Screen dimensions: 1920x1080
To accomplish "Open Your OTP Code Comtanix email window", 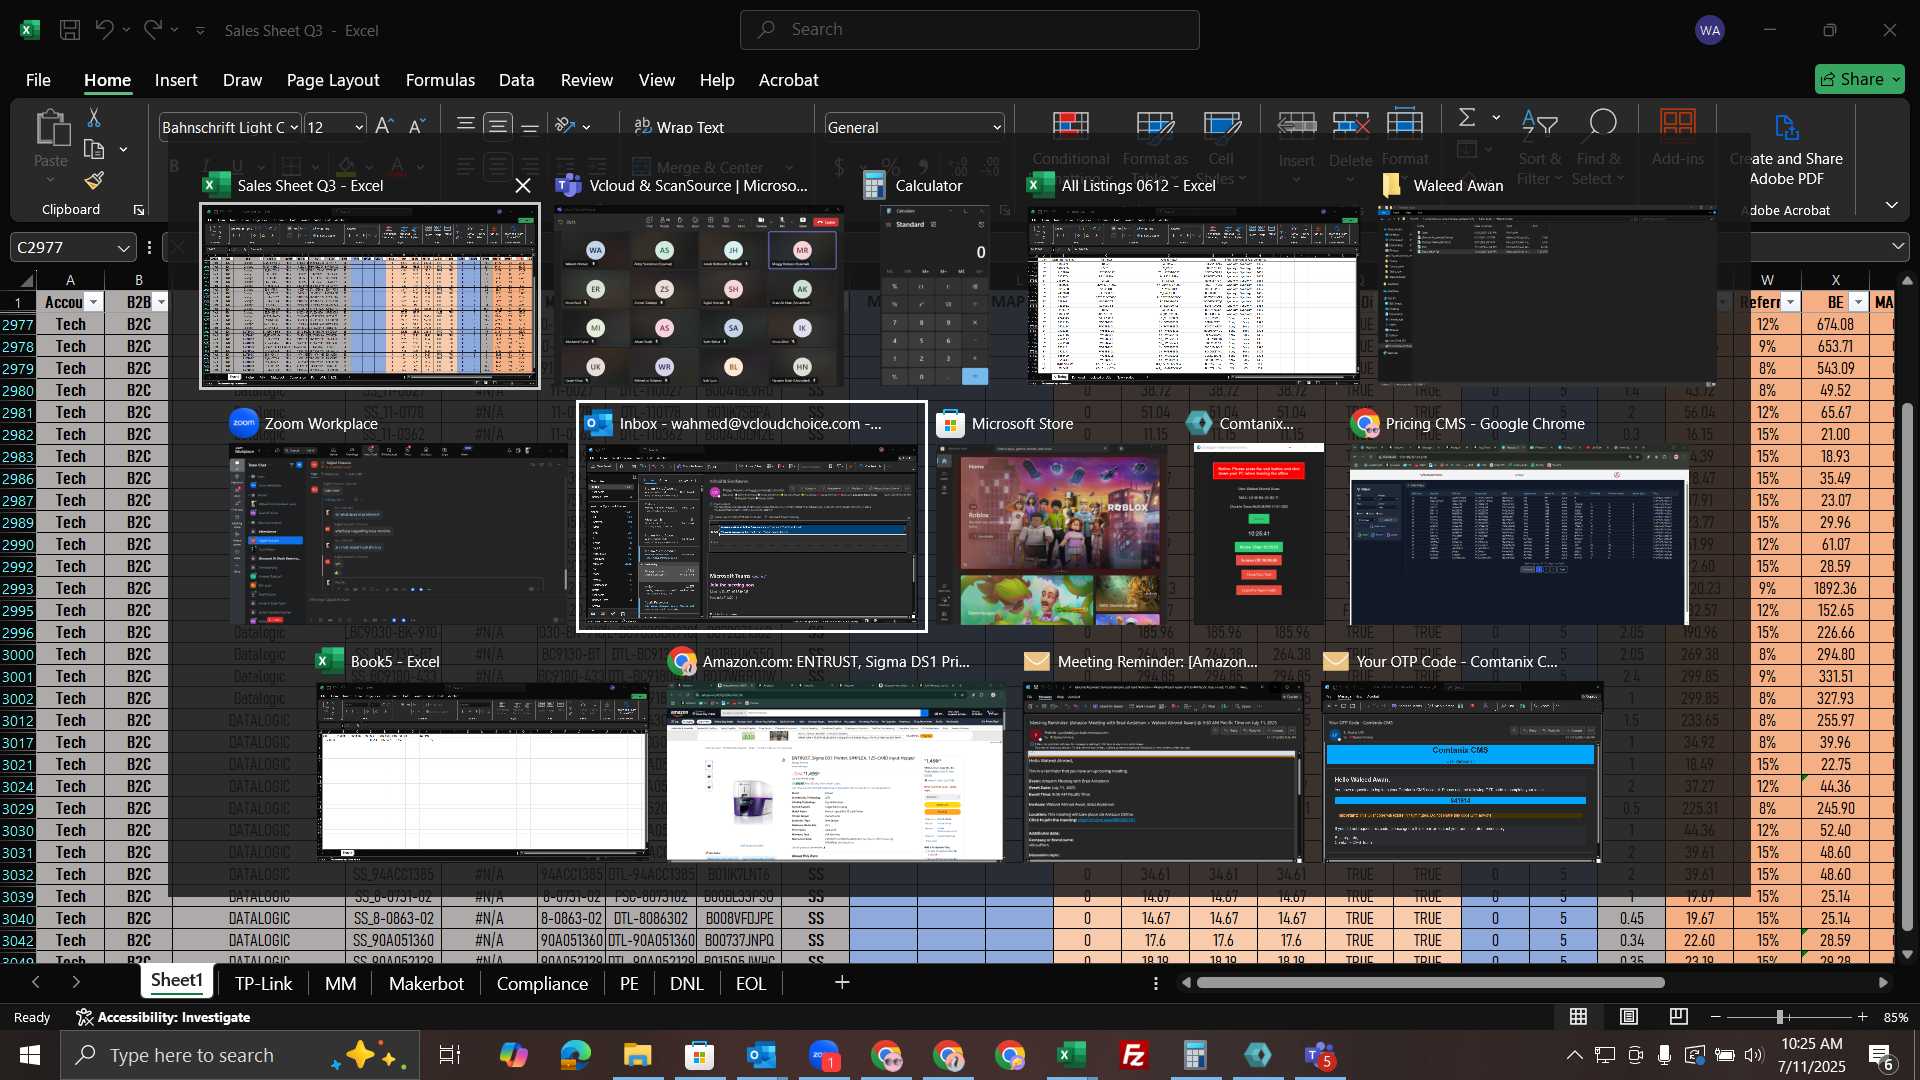I will [x=1462, y=772].
